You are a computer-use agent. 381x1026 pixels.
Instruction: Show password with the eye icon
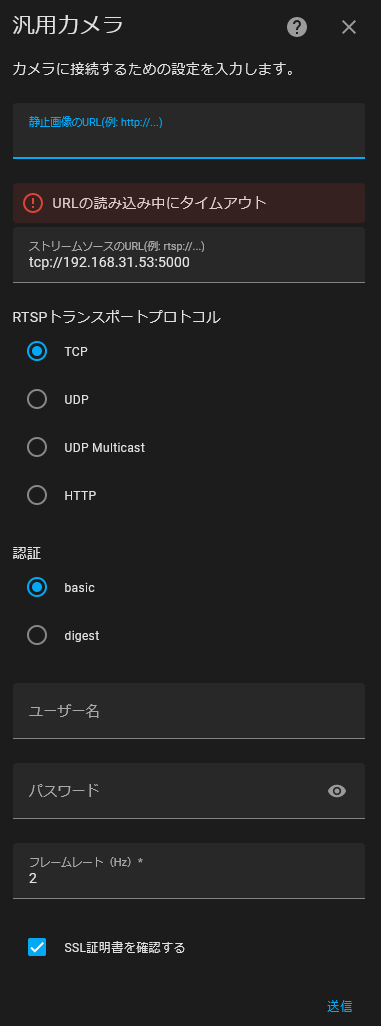[336, 791]
